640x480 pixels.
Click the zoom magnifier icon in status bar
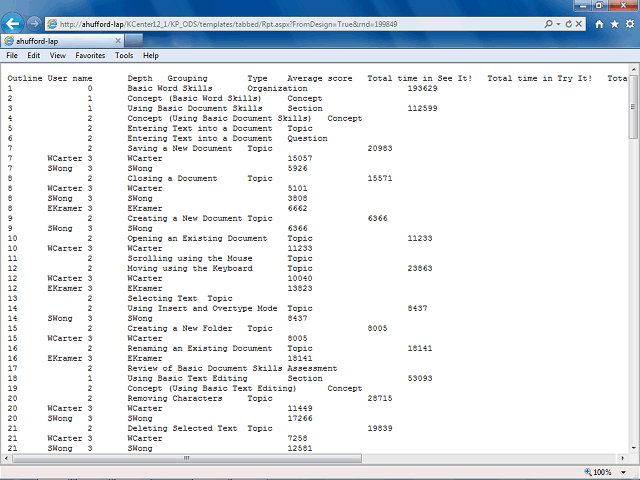pyautogui.click(x=588, y=472)
